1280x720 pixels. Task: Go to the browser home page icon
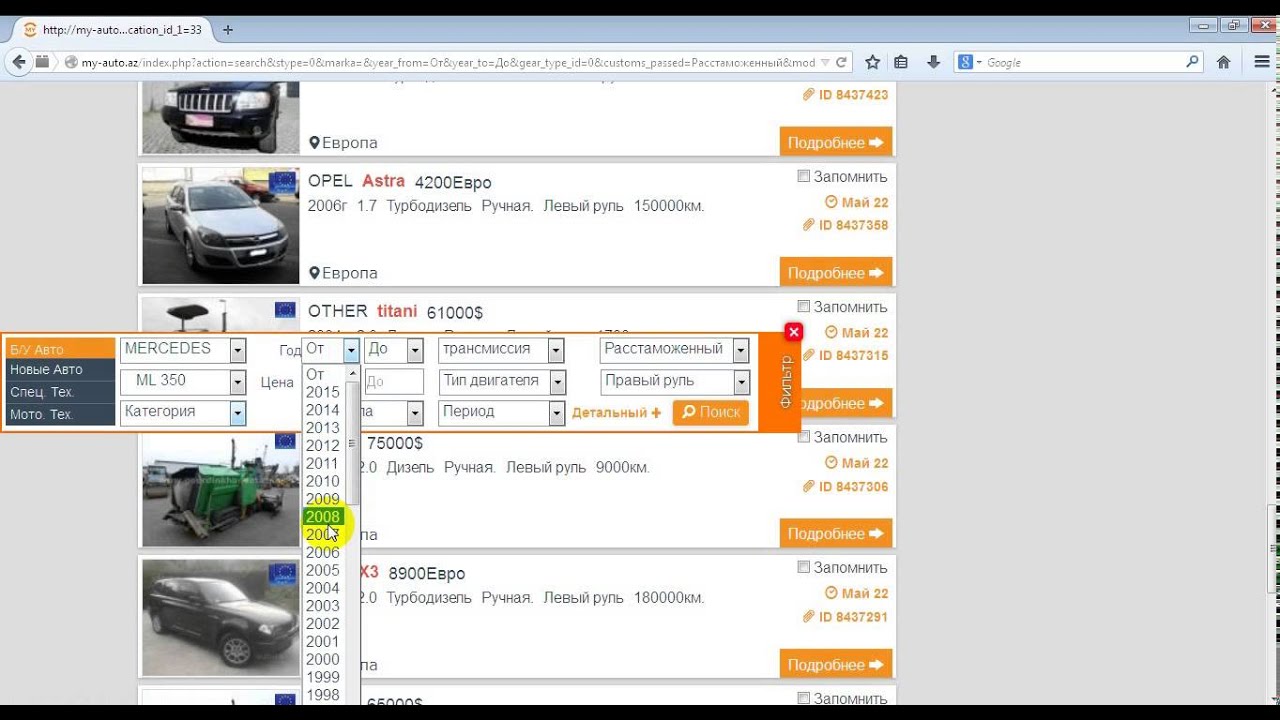(1223, 62)
